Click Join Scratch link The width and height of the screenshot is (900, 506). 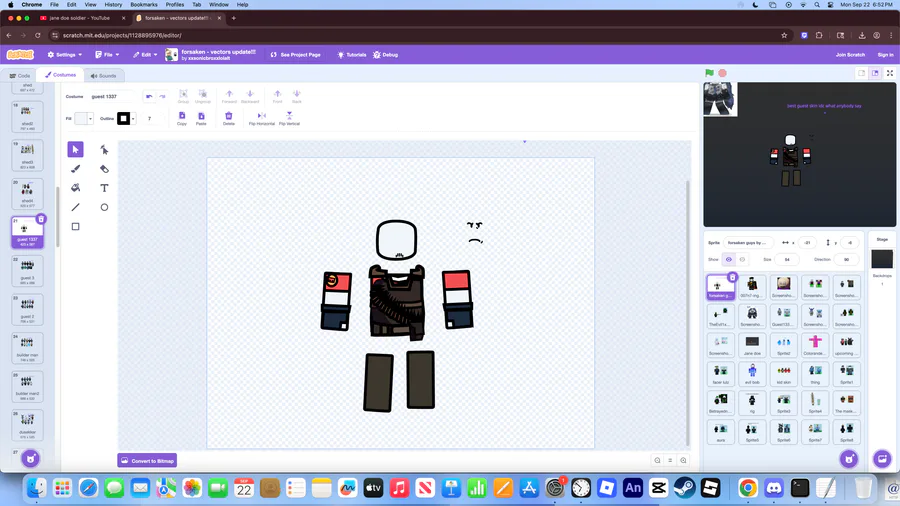pyautogui.click(x=850, y=55)
